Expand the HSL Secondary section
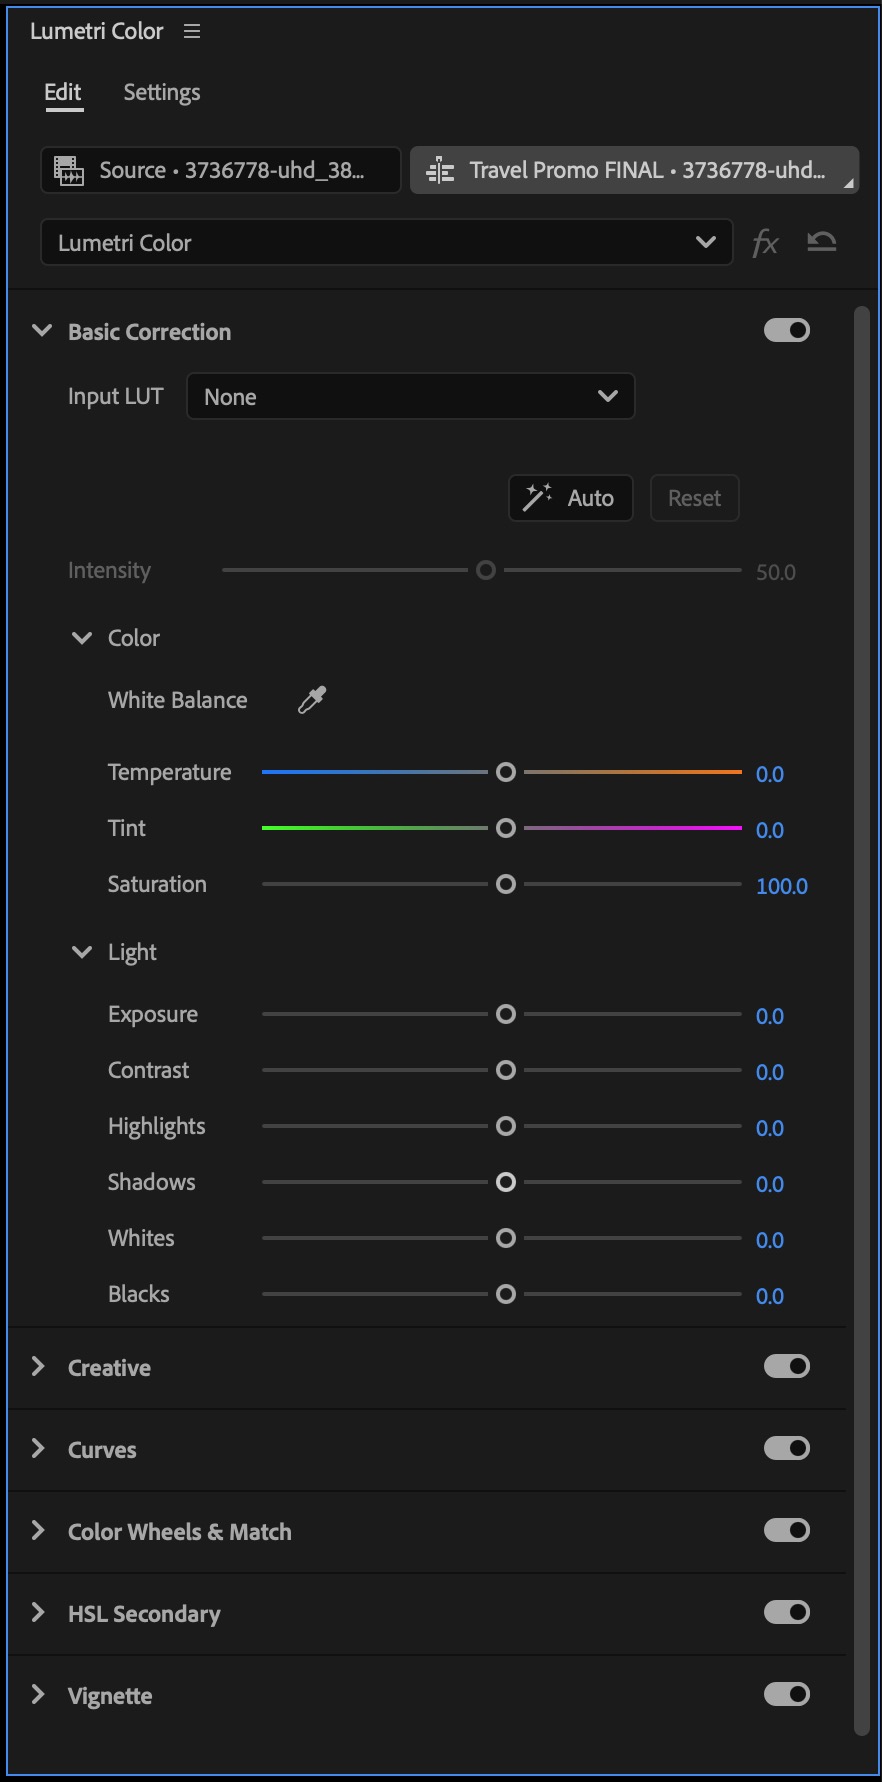 [38, 1613]
